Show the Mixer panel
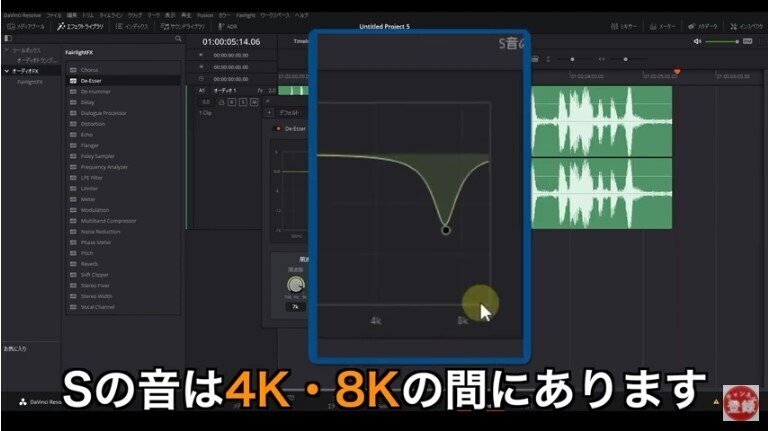768x431 pixels. 624,26
